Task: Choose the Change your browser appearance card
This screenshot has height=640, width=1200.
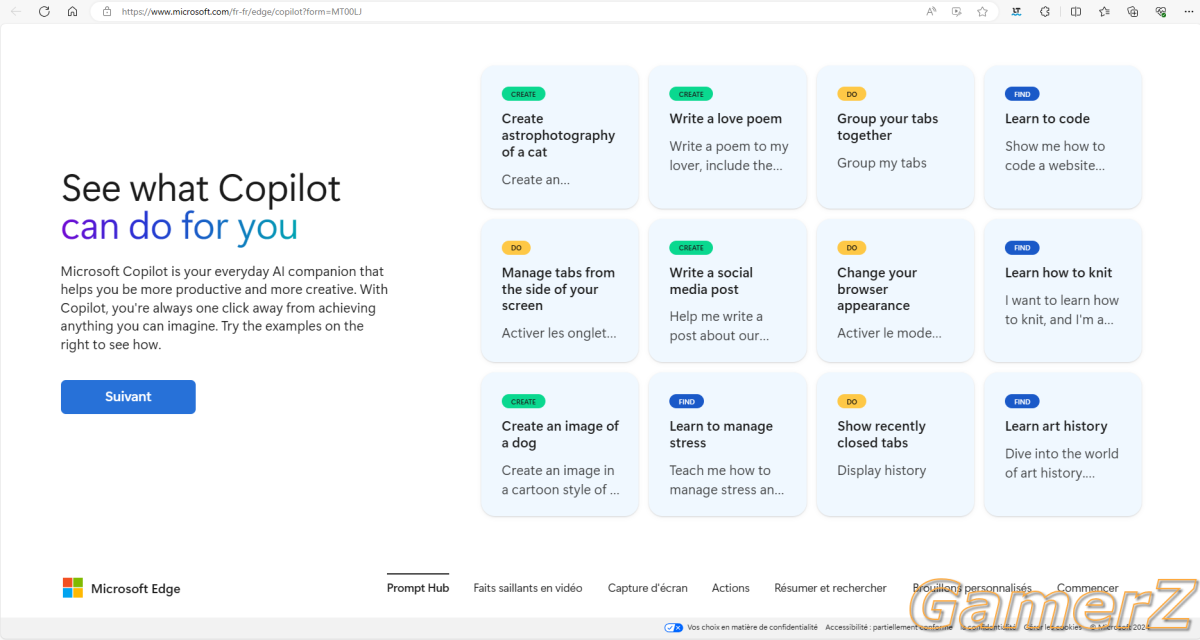Action: pos(895,291)
